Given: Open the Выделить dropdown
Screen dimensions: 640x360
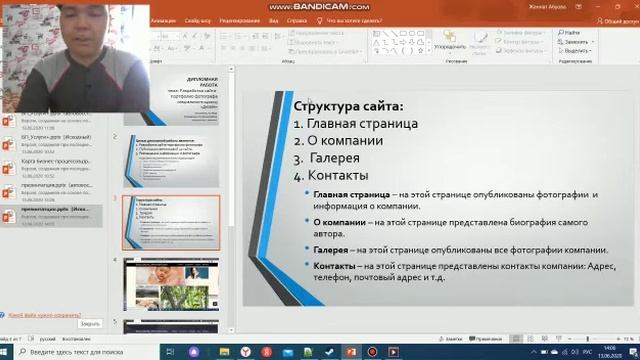Looking at the screenshot, I should [575, 51].
